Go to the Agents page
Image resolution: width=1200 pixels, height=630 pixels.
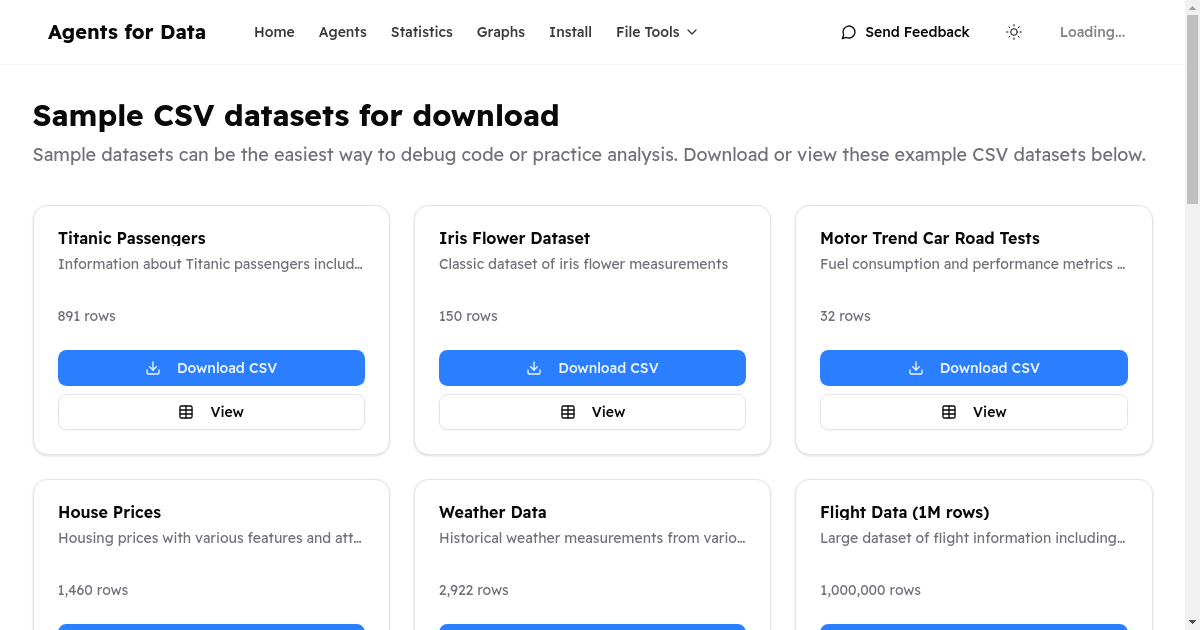coord(342,32)
